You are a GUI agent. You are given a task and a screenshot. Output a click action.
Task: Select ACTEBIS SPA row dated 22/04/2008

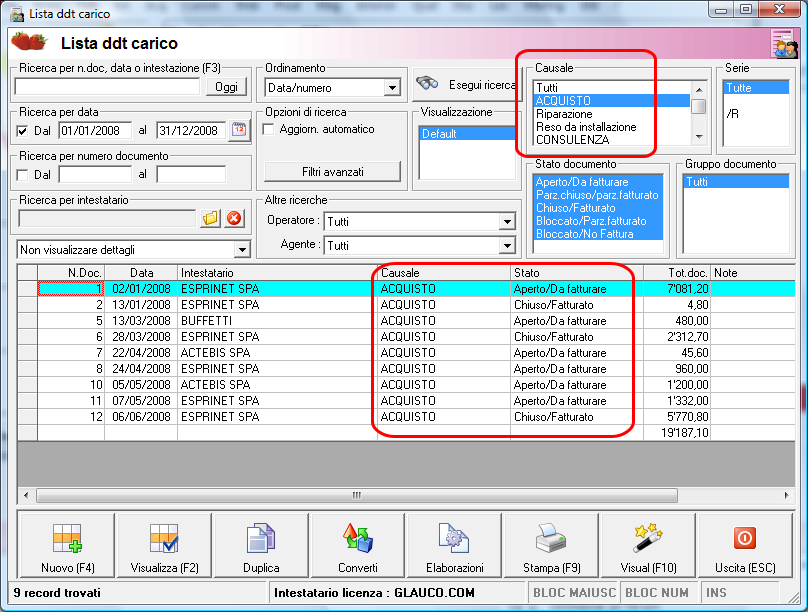tap(407, 353)
